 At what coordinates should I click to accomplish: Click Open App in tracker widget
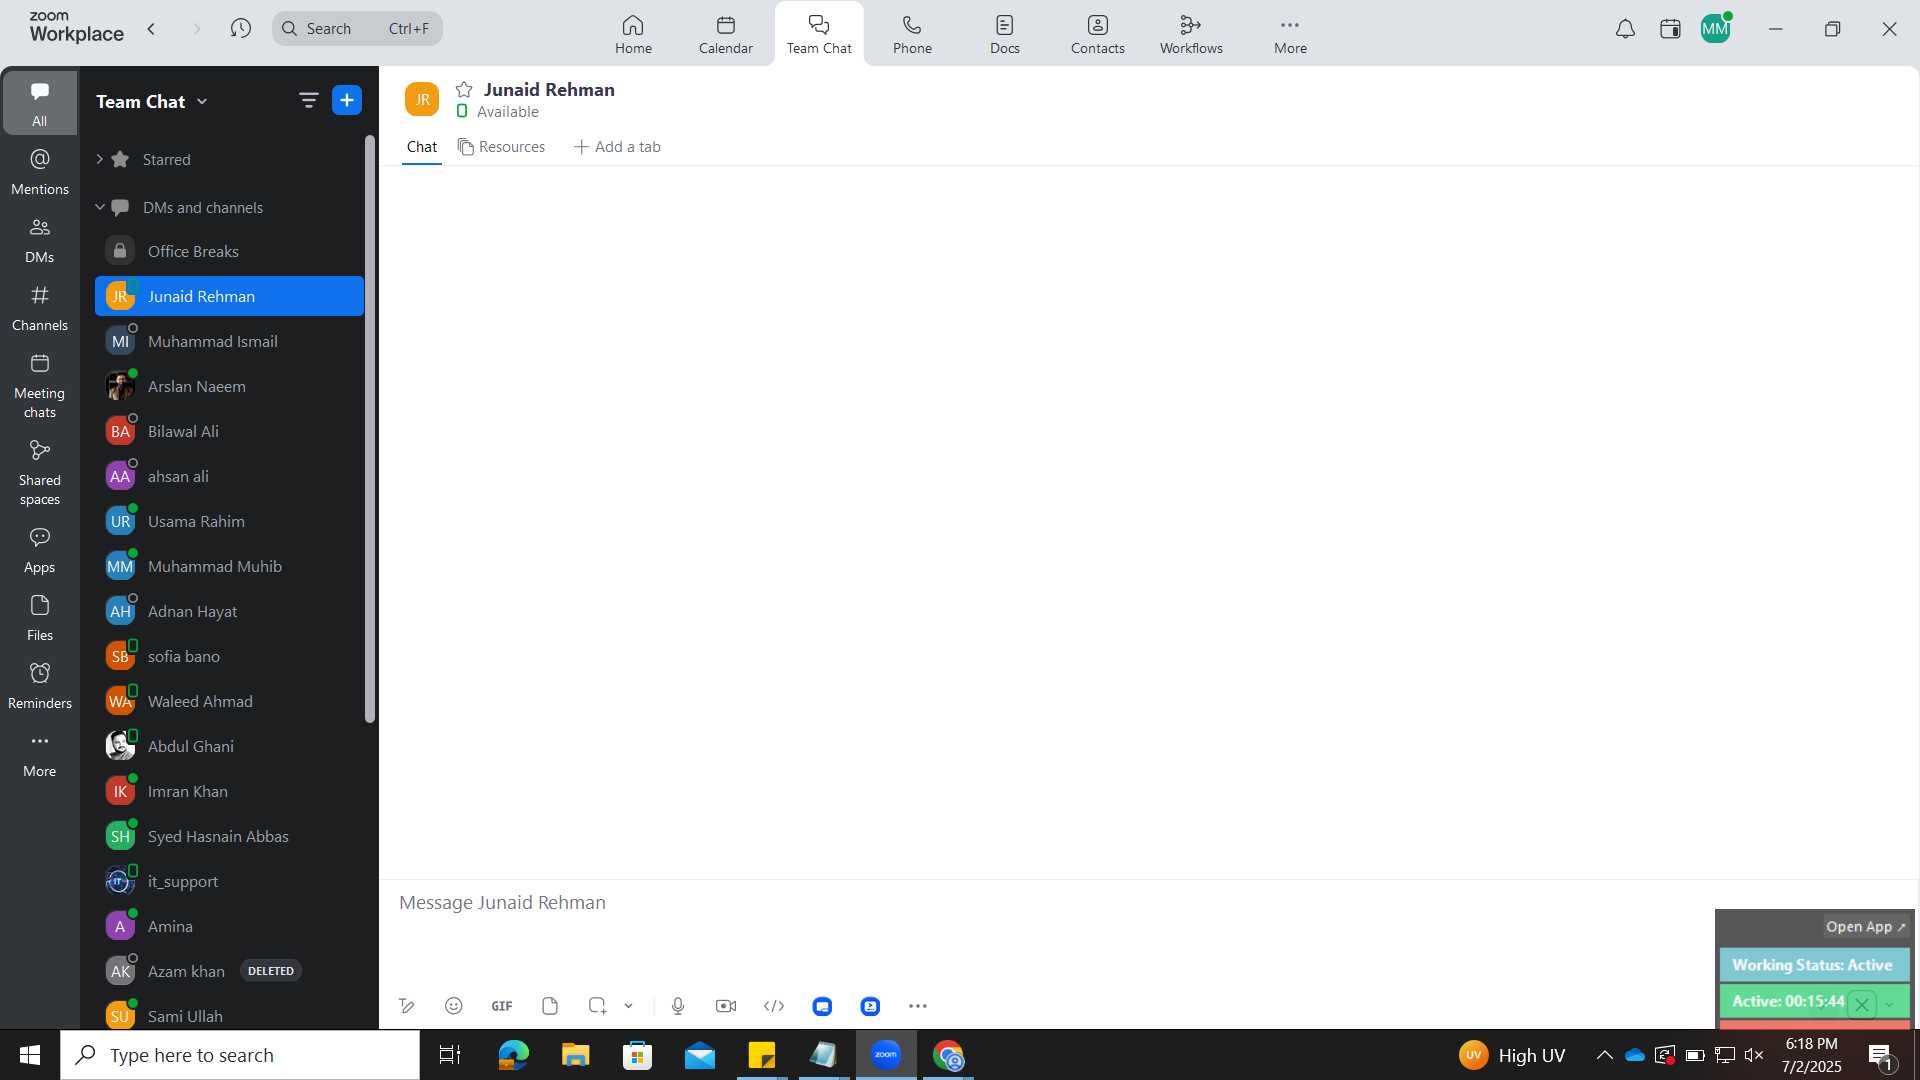click(x=1865, y=926)
